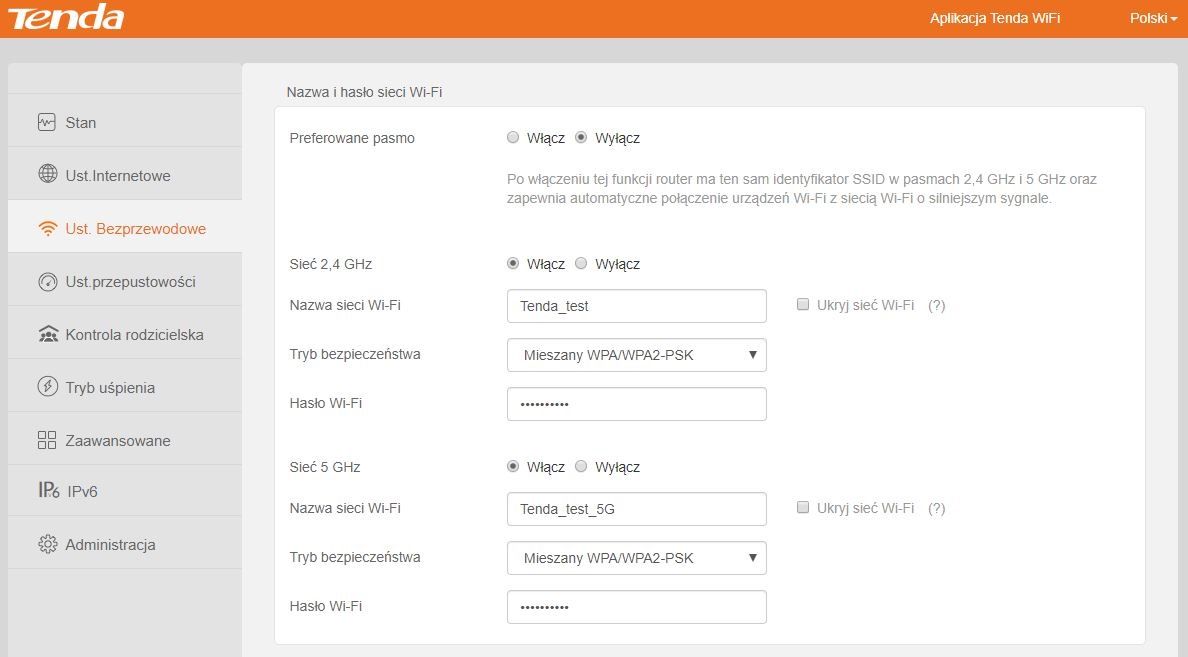The height and width of the screenshot is (657, 1188).
Task: Open the Polski language dropdown
Action: coord(1153,18)
